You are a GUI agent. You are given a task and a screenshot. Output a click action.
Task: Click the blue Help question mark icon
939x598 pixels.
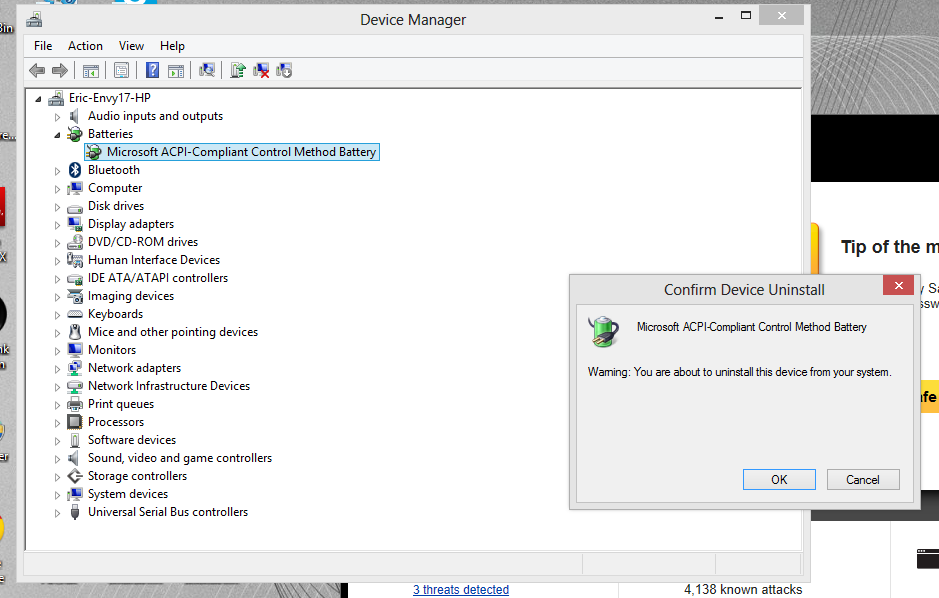click(153, 71)
